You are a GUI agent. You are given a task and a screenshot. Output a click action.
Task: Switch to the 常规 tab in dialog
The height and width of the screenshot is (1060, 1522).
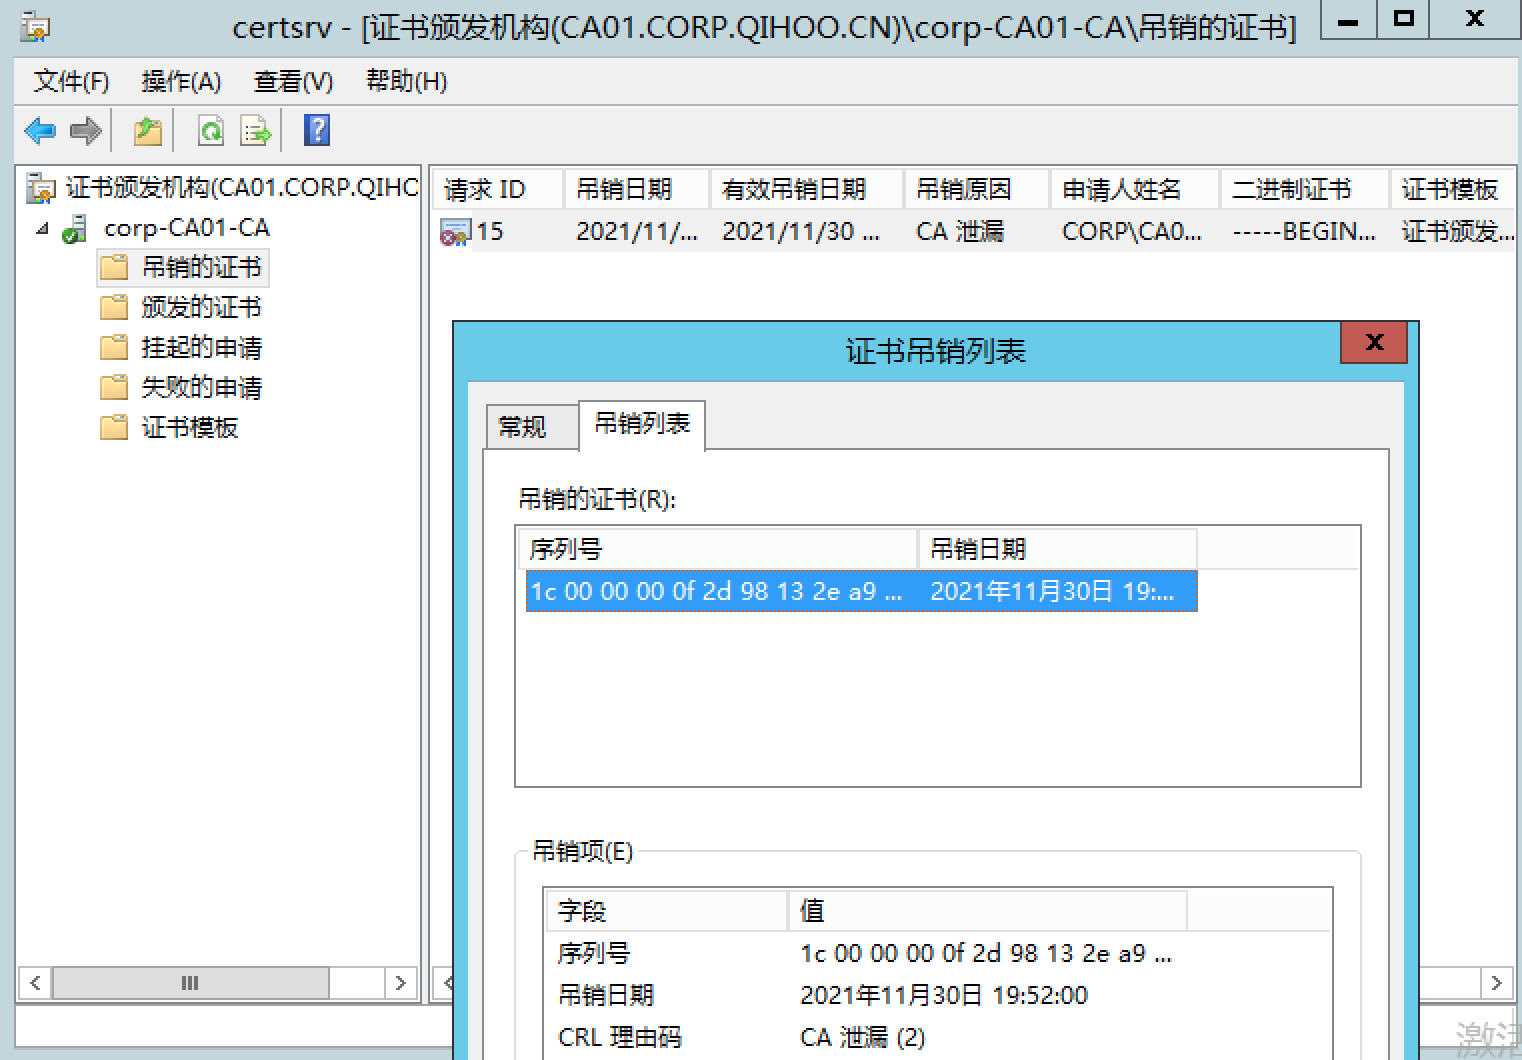pyautogui.click(x=522, y=427)
